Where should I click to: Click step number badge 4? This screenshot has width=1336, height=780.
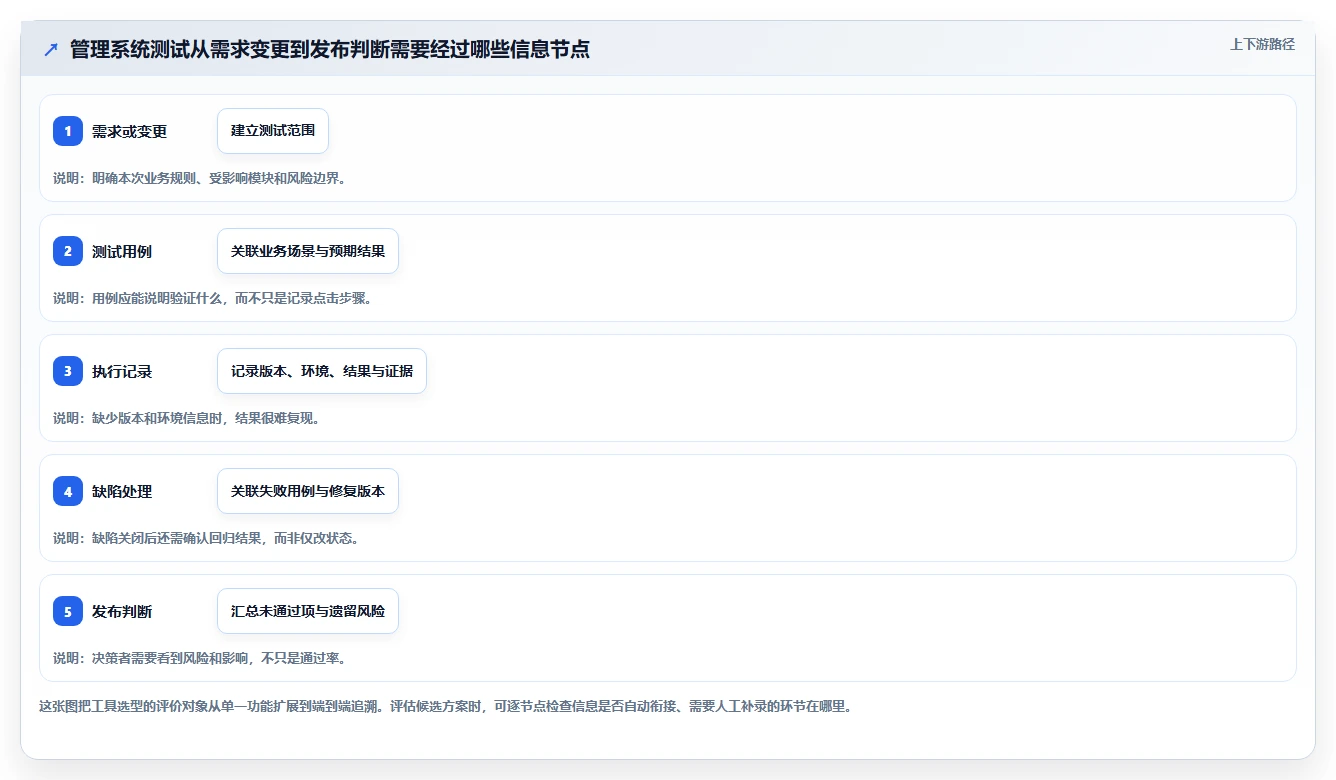pyautogui.click(x=68, y=491)
